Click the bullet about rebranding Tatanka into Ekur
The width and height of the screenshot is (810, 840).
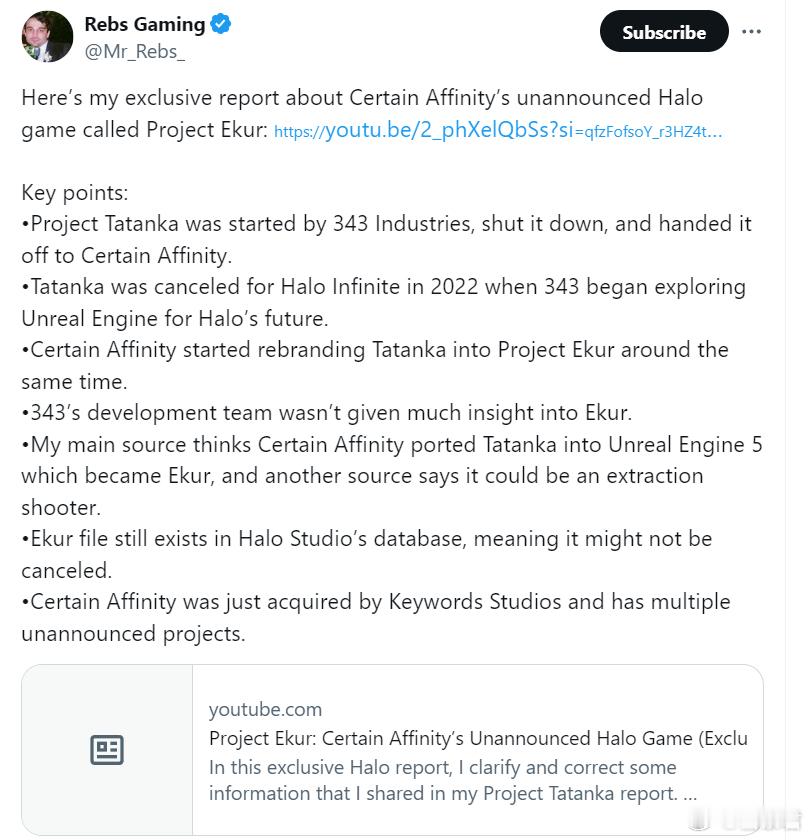pyautogui.click(x=375, y=365)
